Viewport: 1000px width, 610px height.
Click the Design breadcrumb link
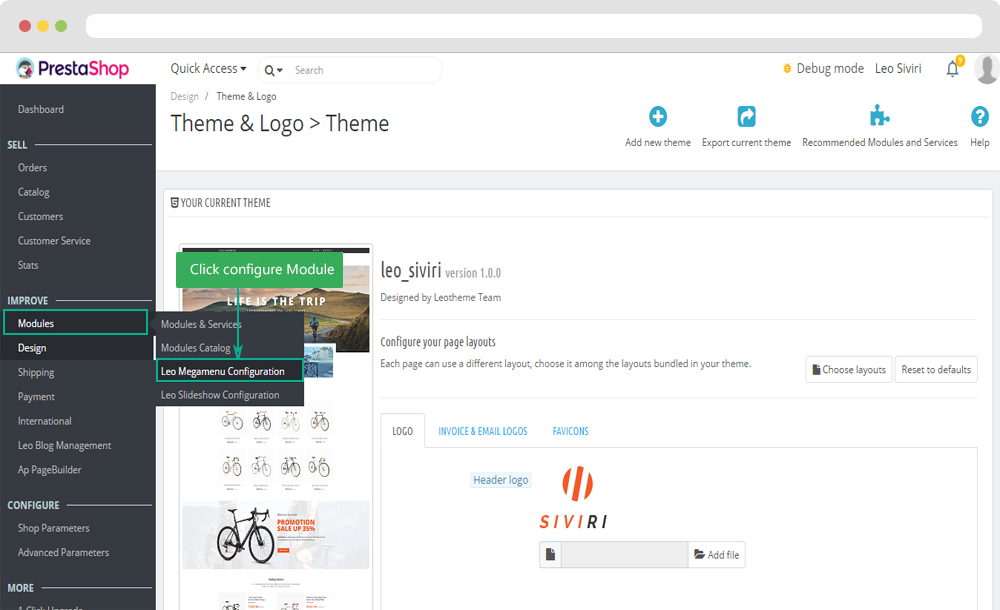(x=184, y=96)
